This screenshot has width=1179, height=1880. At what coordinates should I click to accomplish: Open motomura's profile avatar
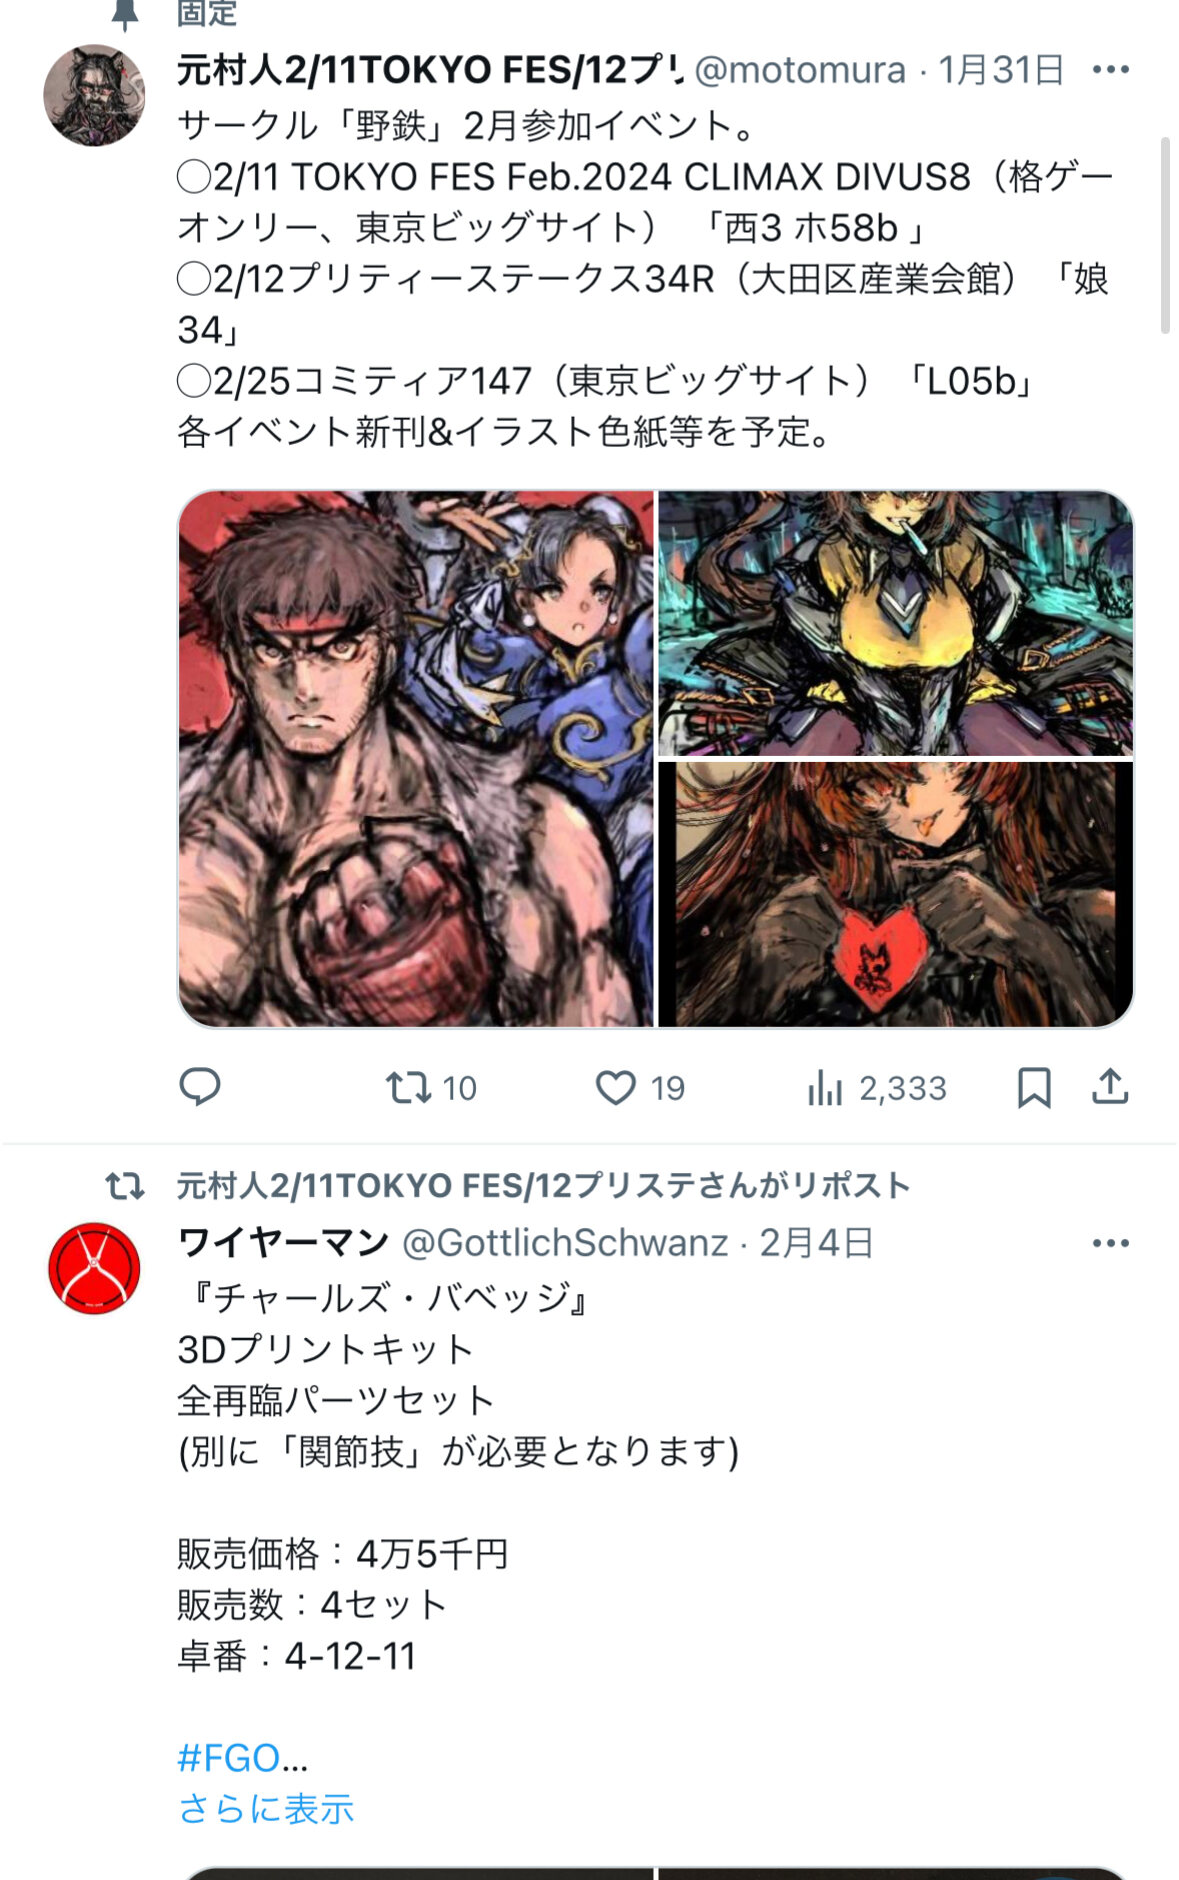pyautogui.click(x=94, y=95)
